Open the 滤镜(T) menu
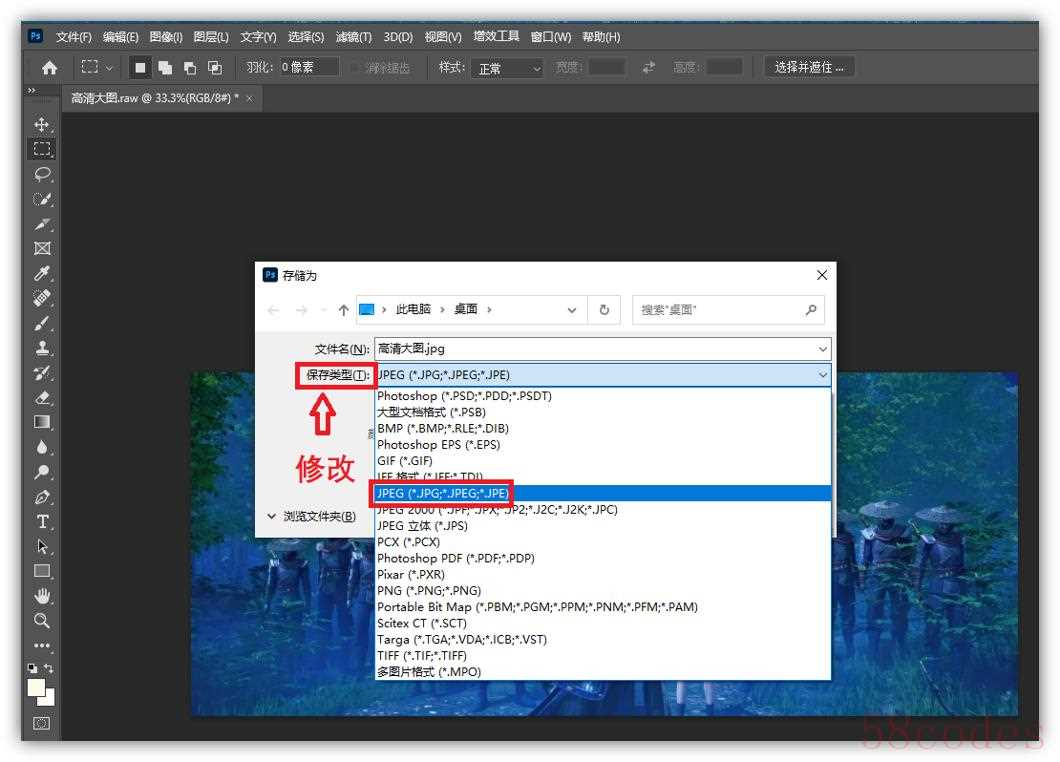Image resolution: width=1060 pixels, height=762 pixels. [x=353, y=37]
